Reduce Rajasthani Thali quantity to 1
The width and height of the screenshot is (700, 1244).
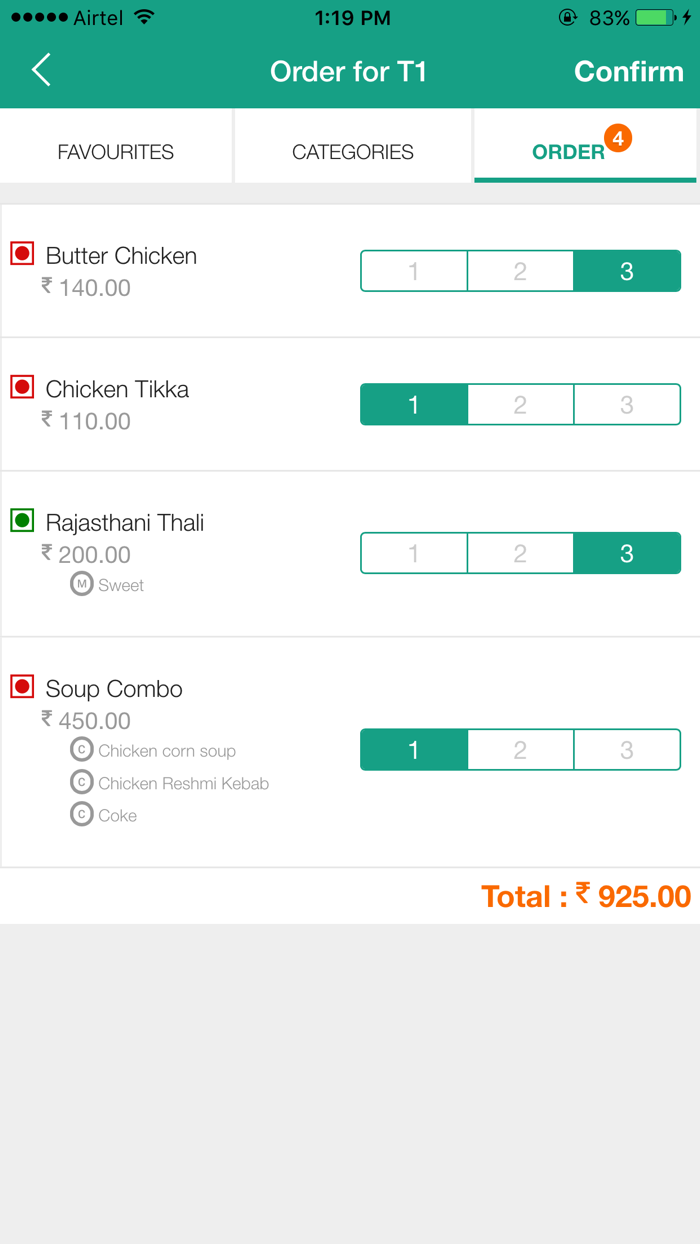tap(414, 552)
